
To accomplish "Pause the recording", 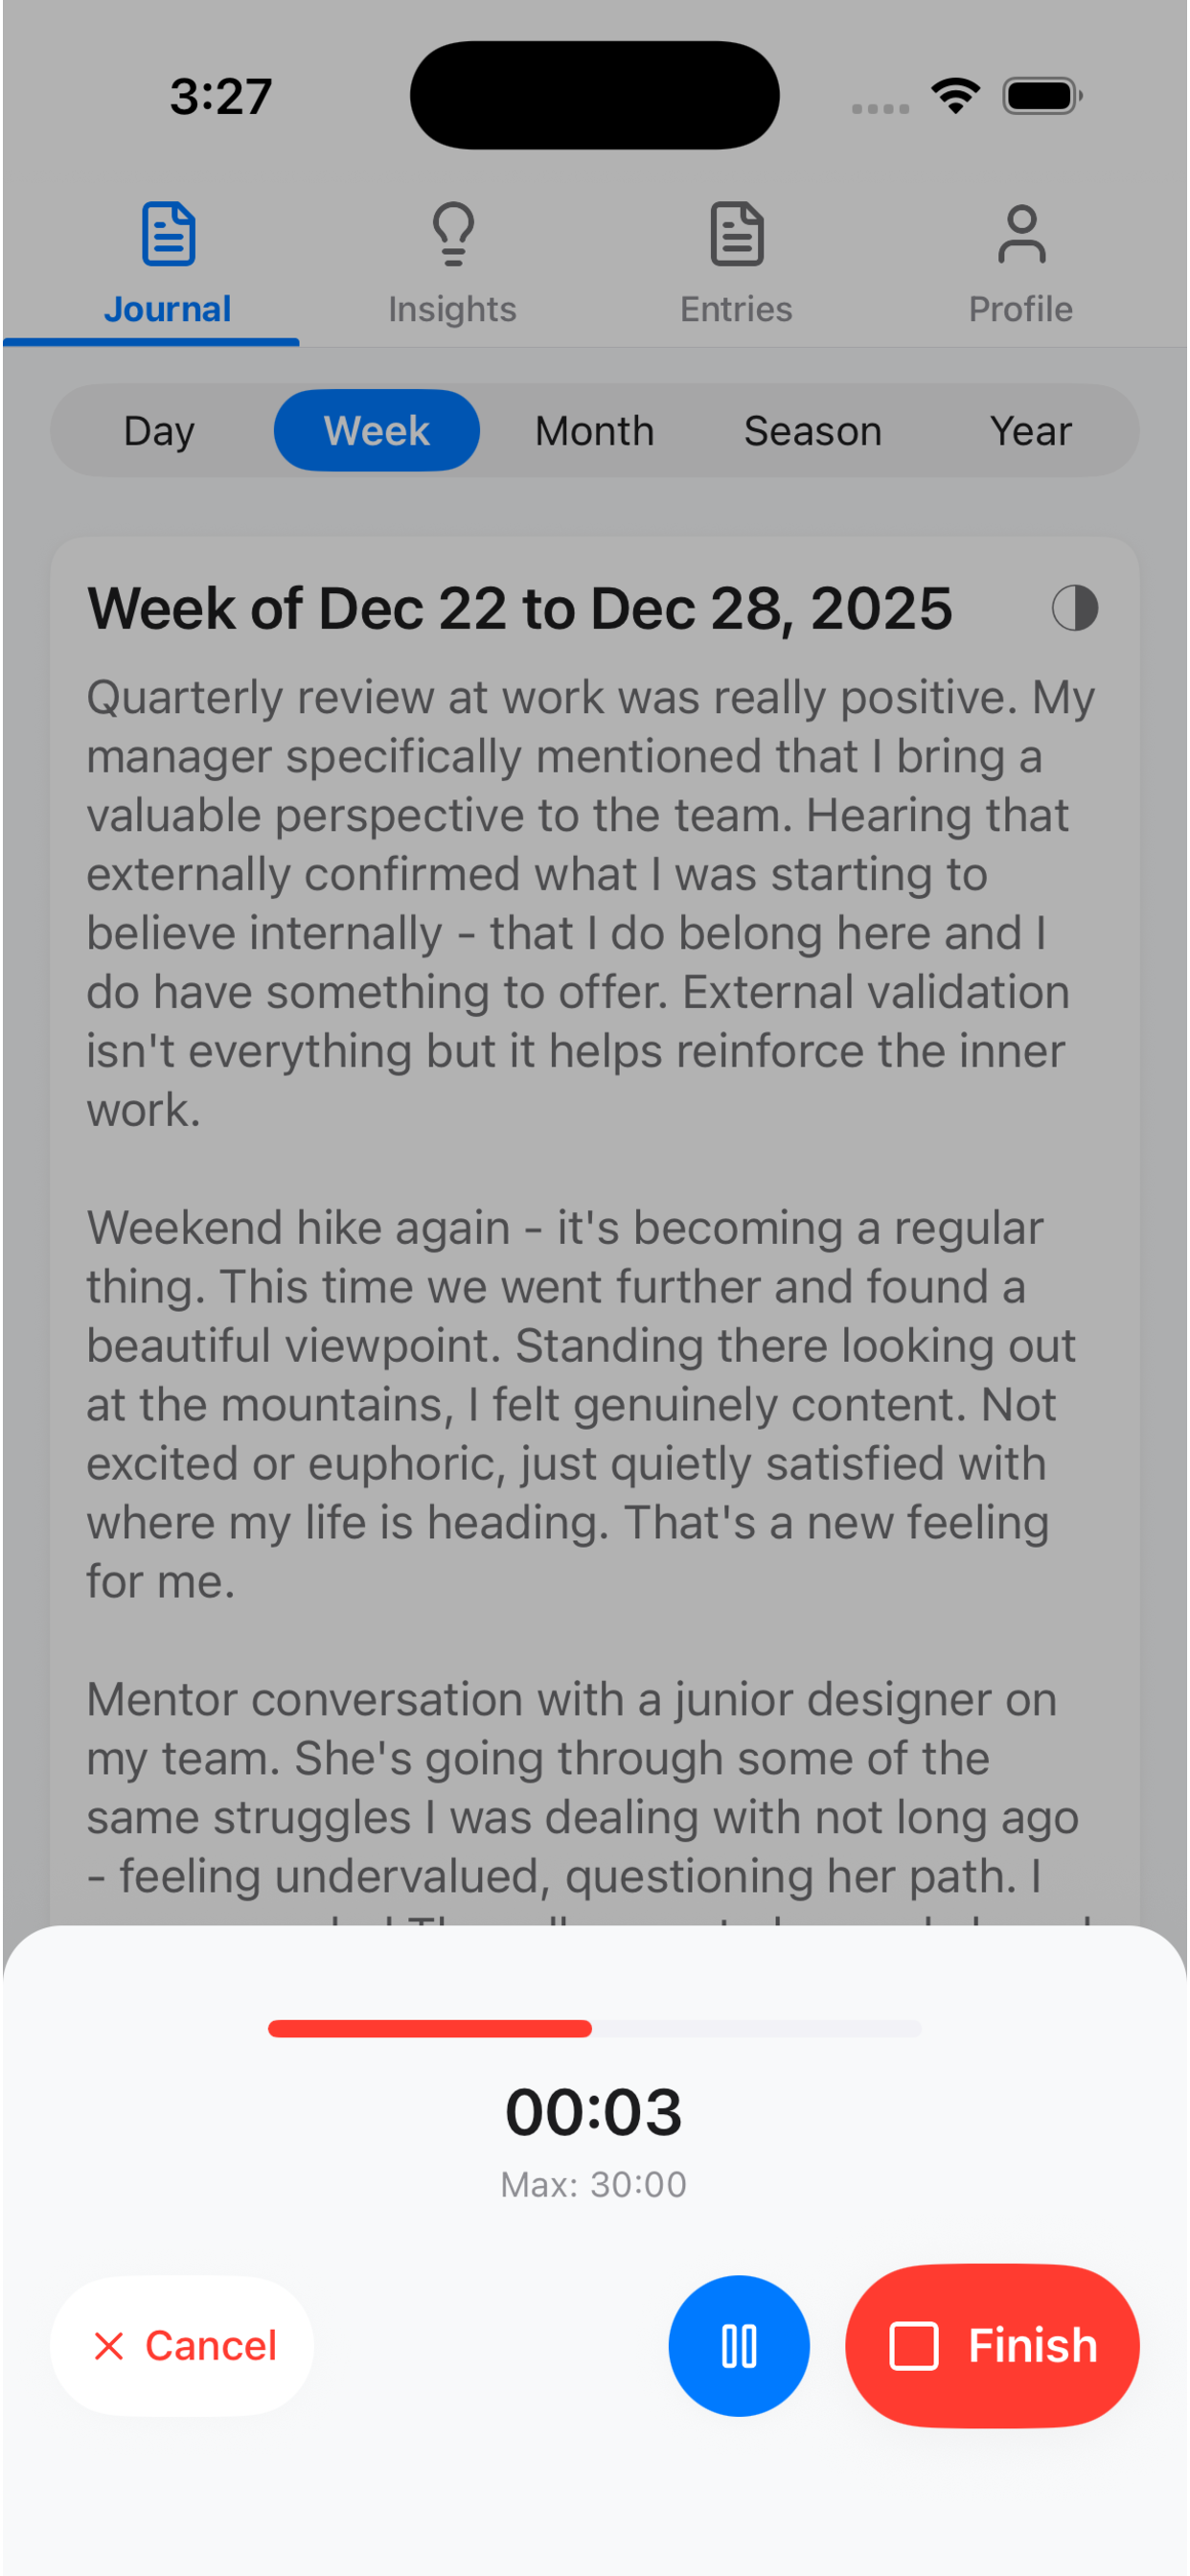I will [739, 2345].
